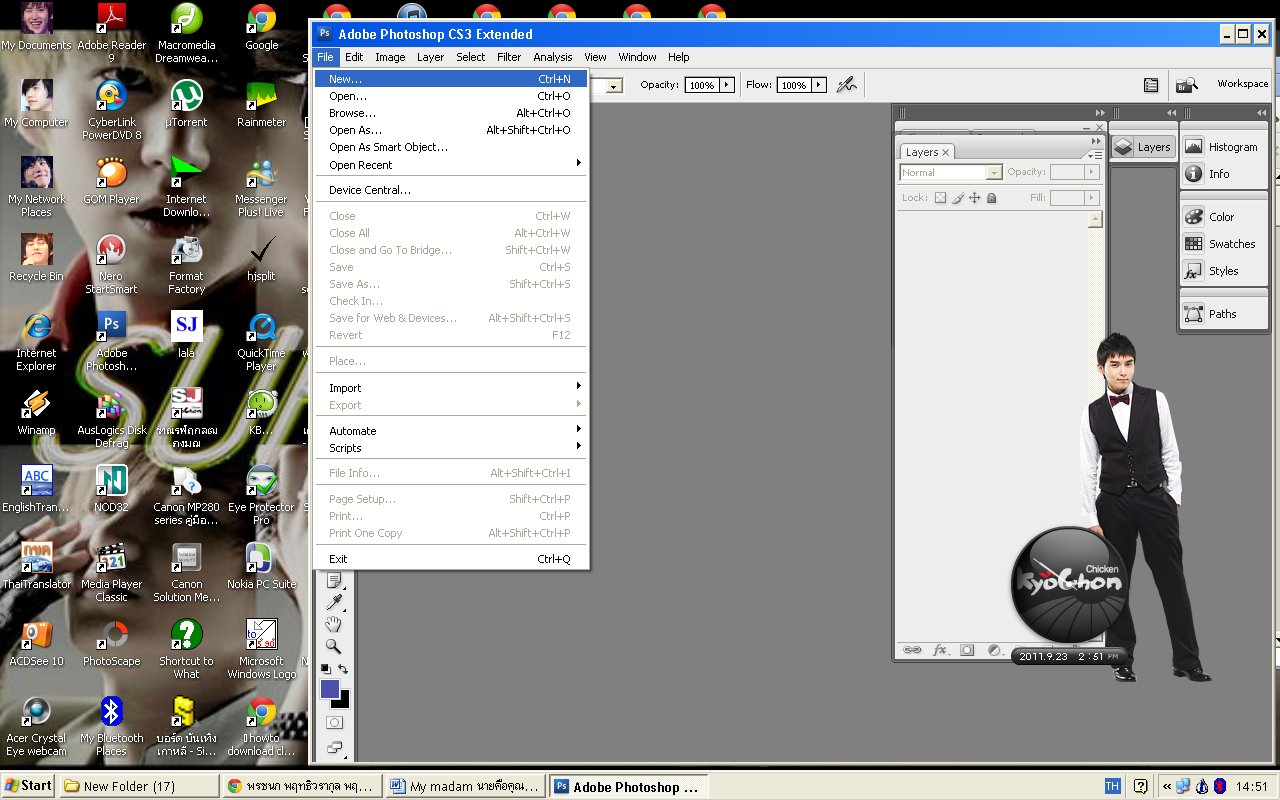Open the Flow slider arrow in options bar

[819, 85]
